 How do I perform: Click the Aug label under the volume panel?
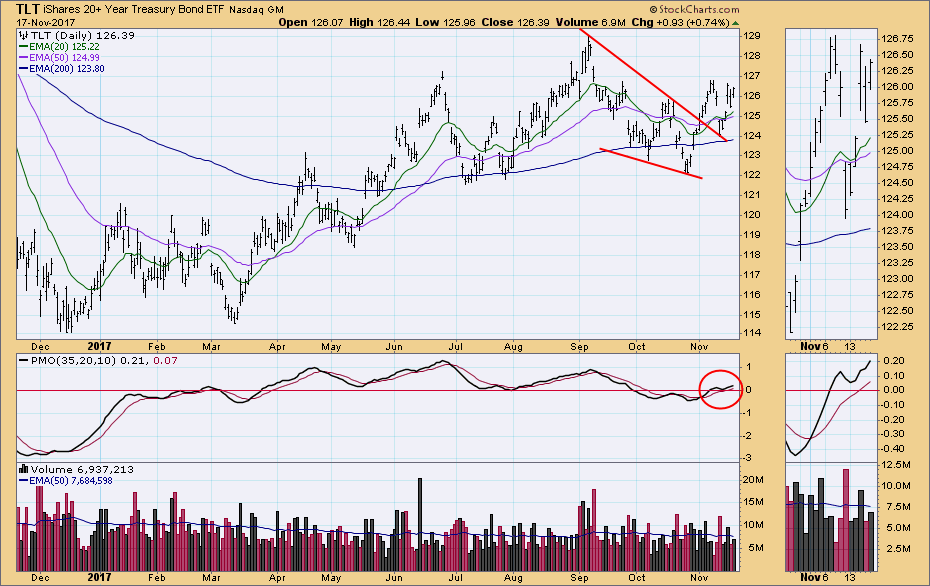(x=513, y=577)
